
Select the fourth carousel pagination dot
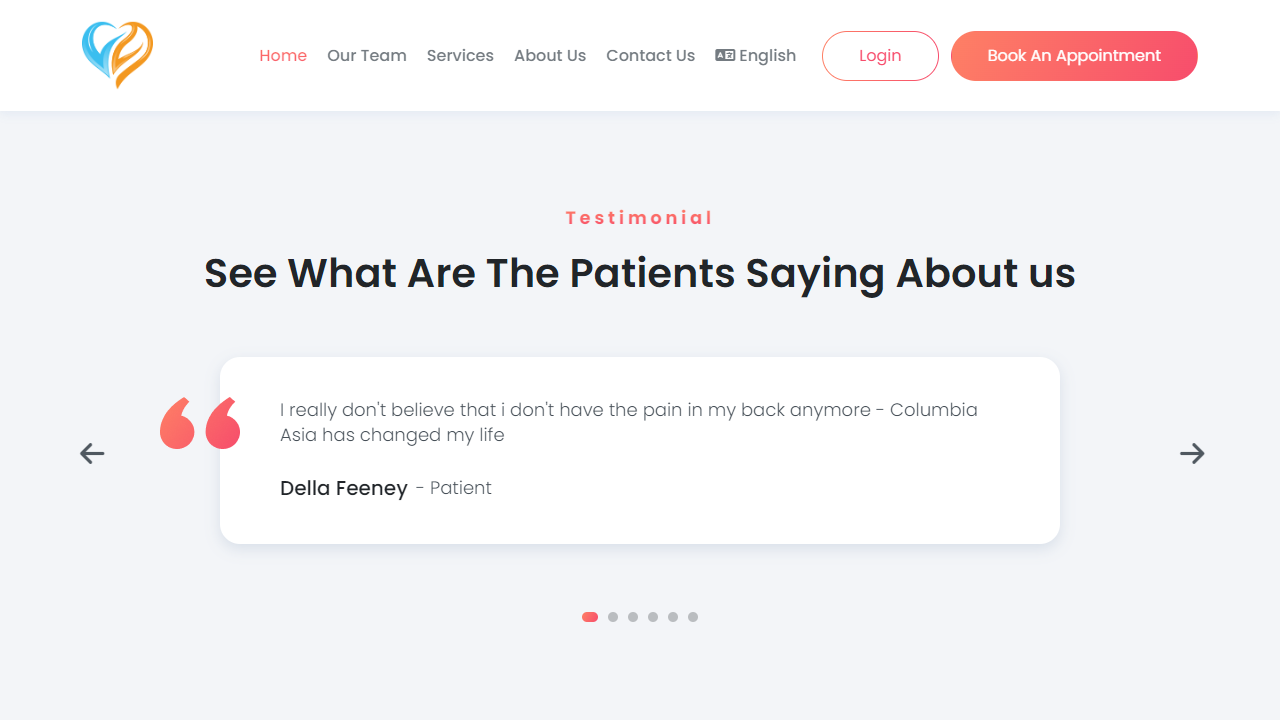[x=653, y=617]
